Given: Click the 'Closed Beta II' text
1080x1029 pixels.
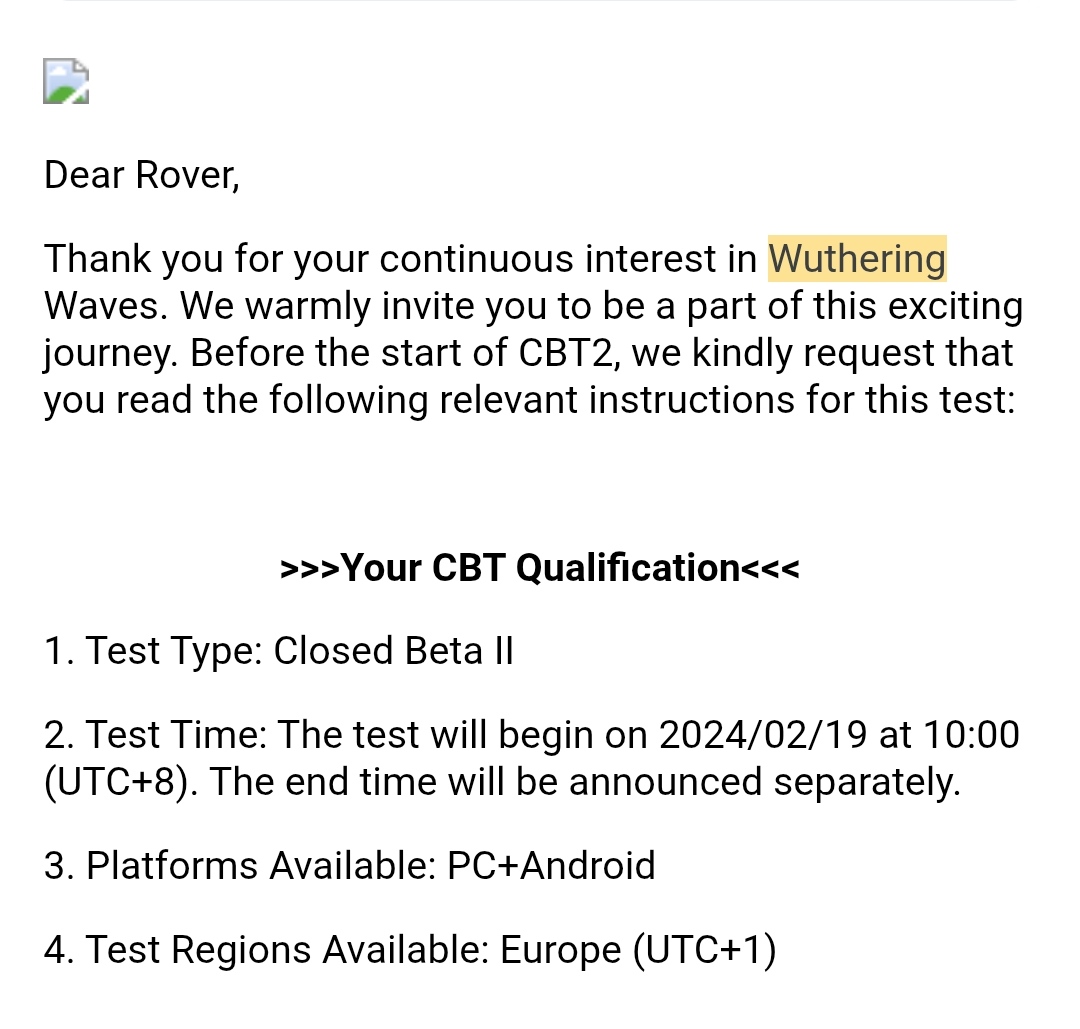Looking at the screenshot, I should [393, 651].
